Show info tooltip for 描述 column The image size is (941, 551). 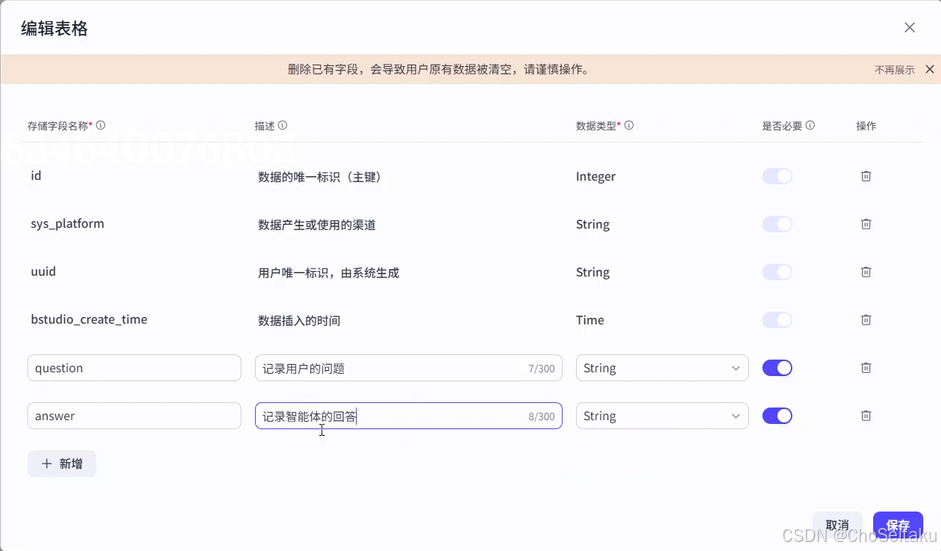click(x=283, y=125)
